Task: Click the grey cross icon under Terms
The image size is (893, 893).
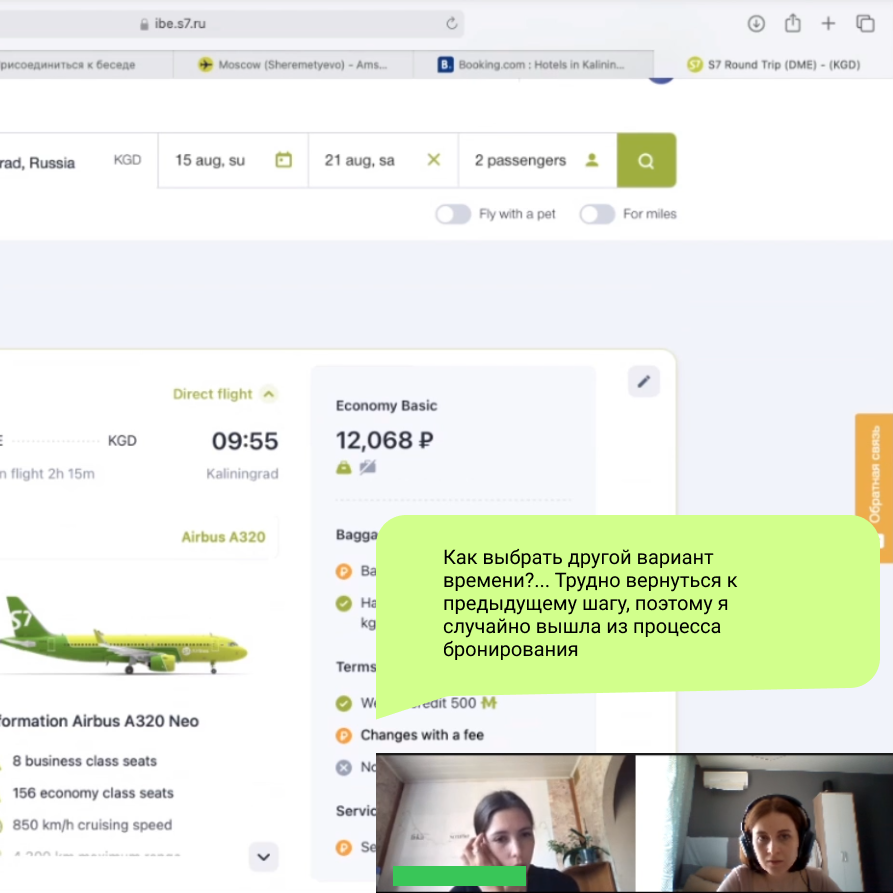Action: (x=343, y=768)
